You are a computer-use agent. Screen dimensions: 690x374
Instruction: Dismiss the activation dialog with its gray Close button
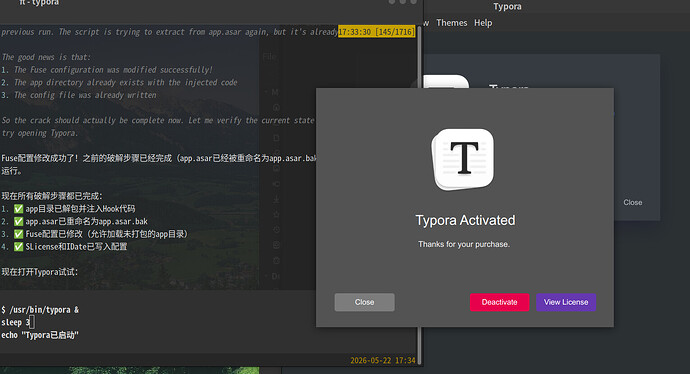pos(364,302)
